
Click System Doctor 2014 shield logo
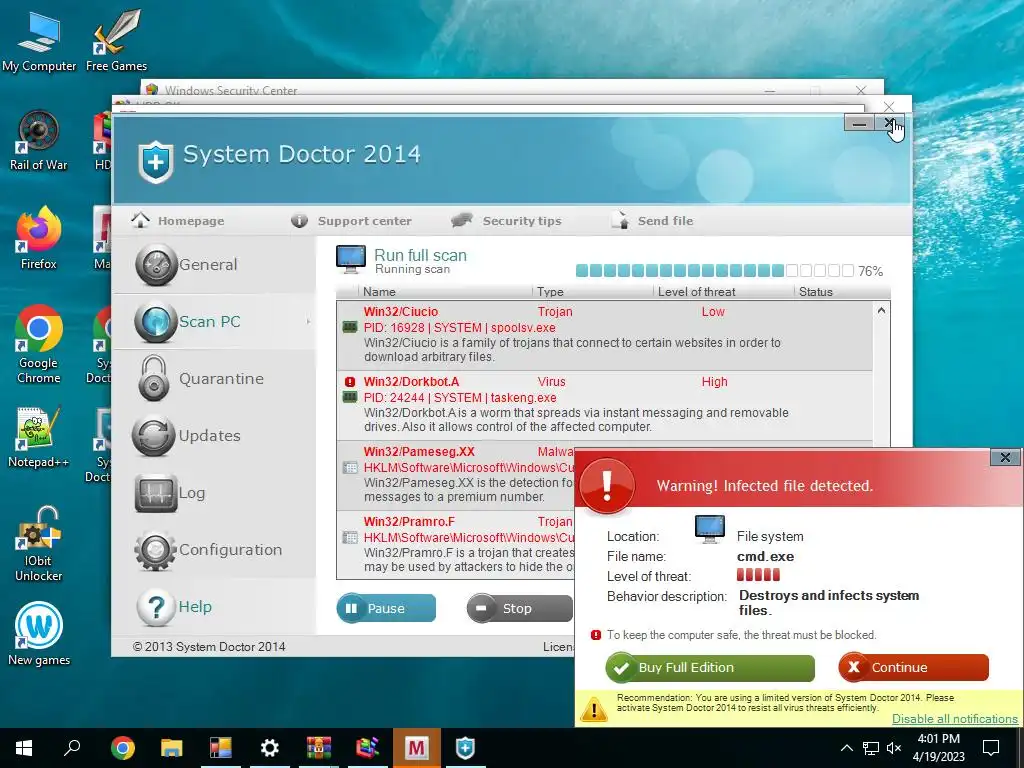(155, 161)
